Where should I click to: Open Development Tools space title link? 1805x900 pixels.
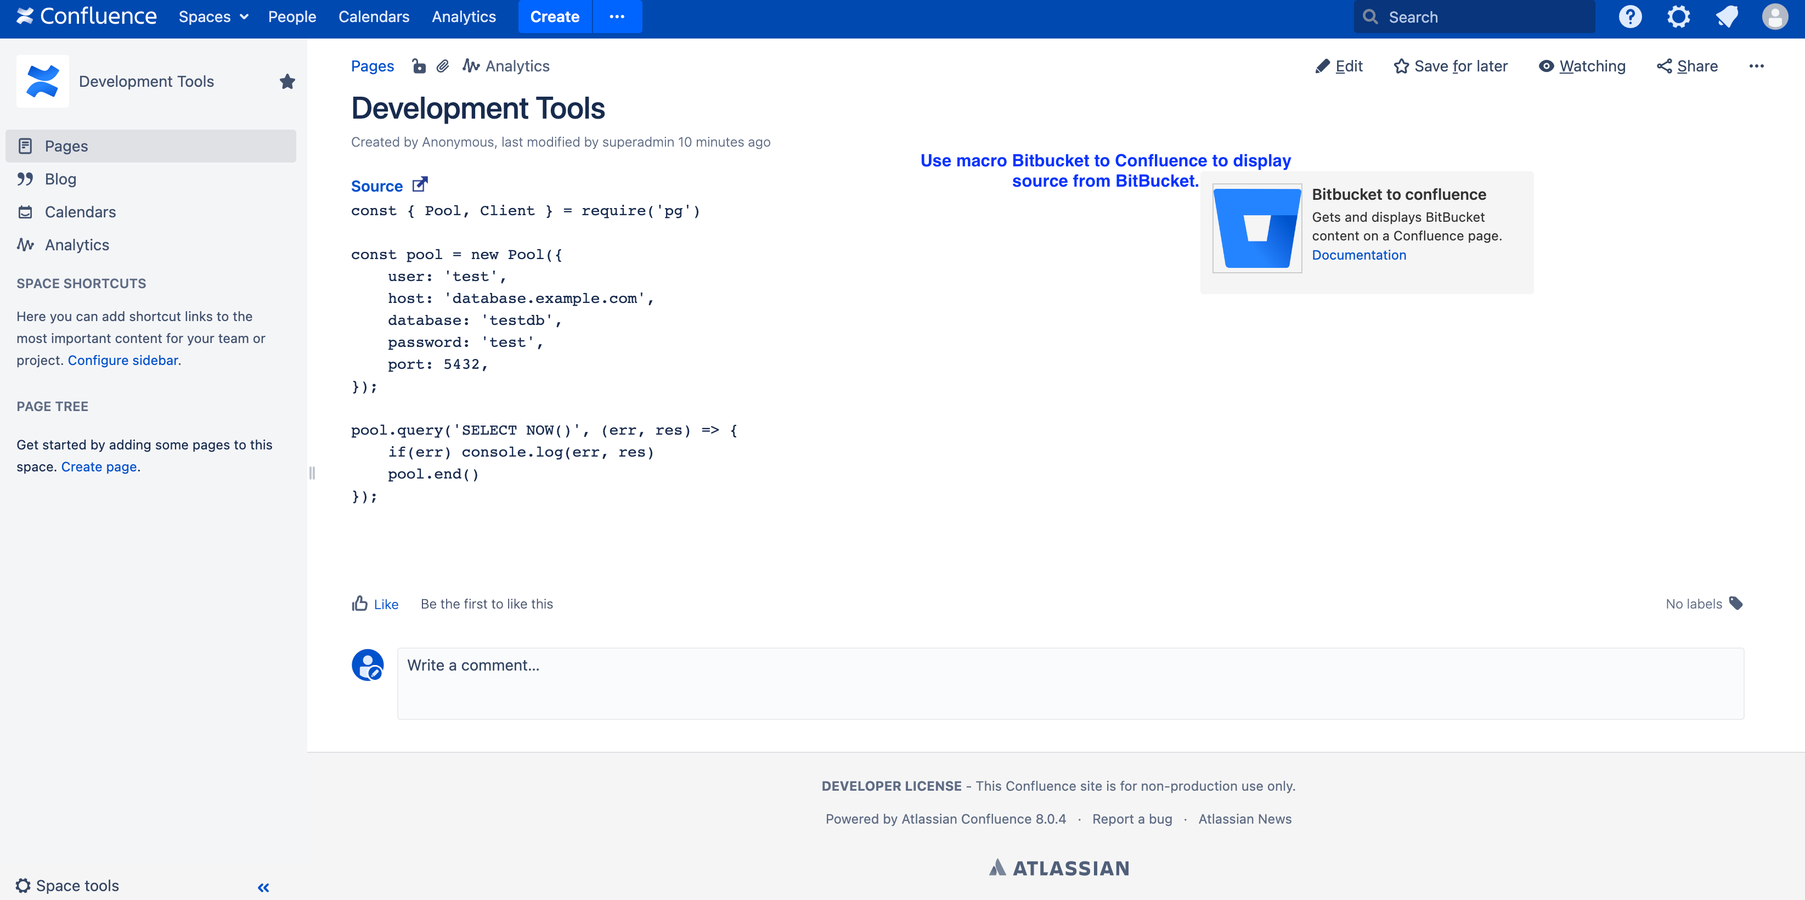pyautogui.click(x=146, y=82)
